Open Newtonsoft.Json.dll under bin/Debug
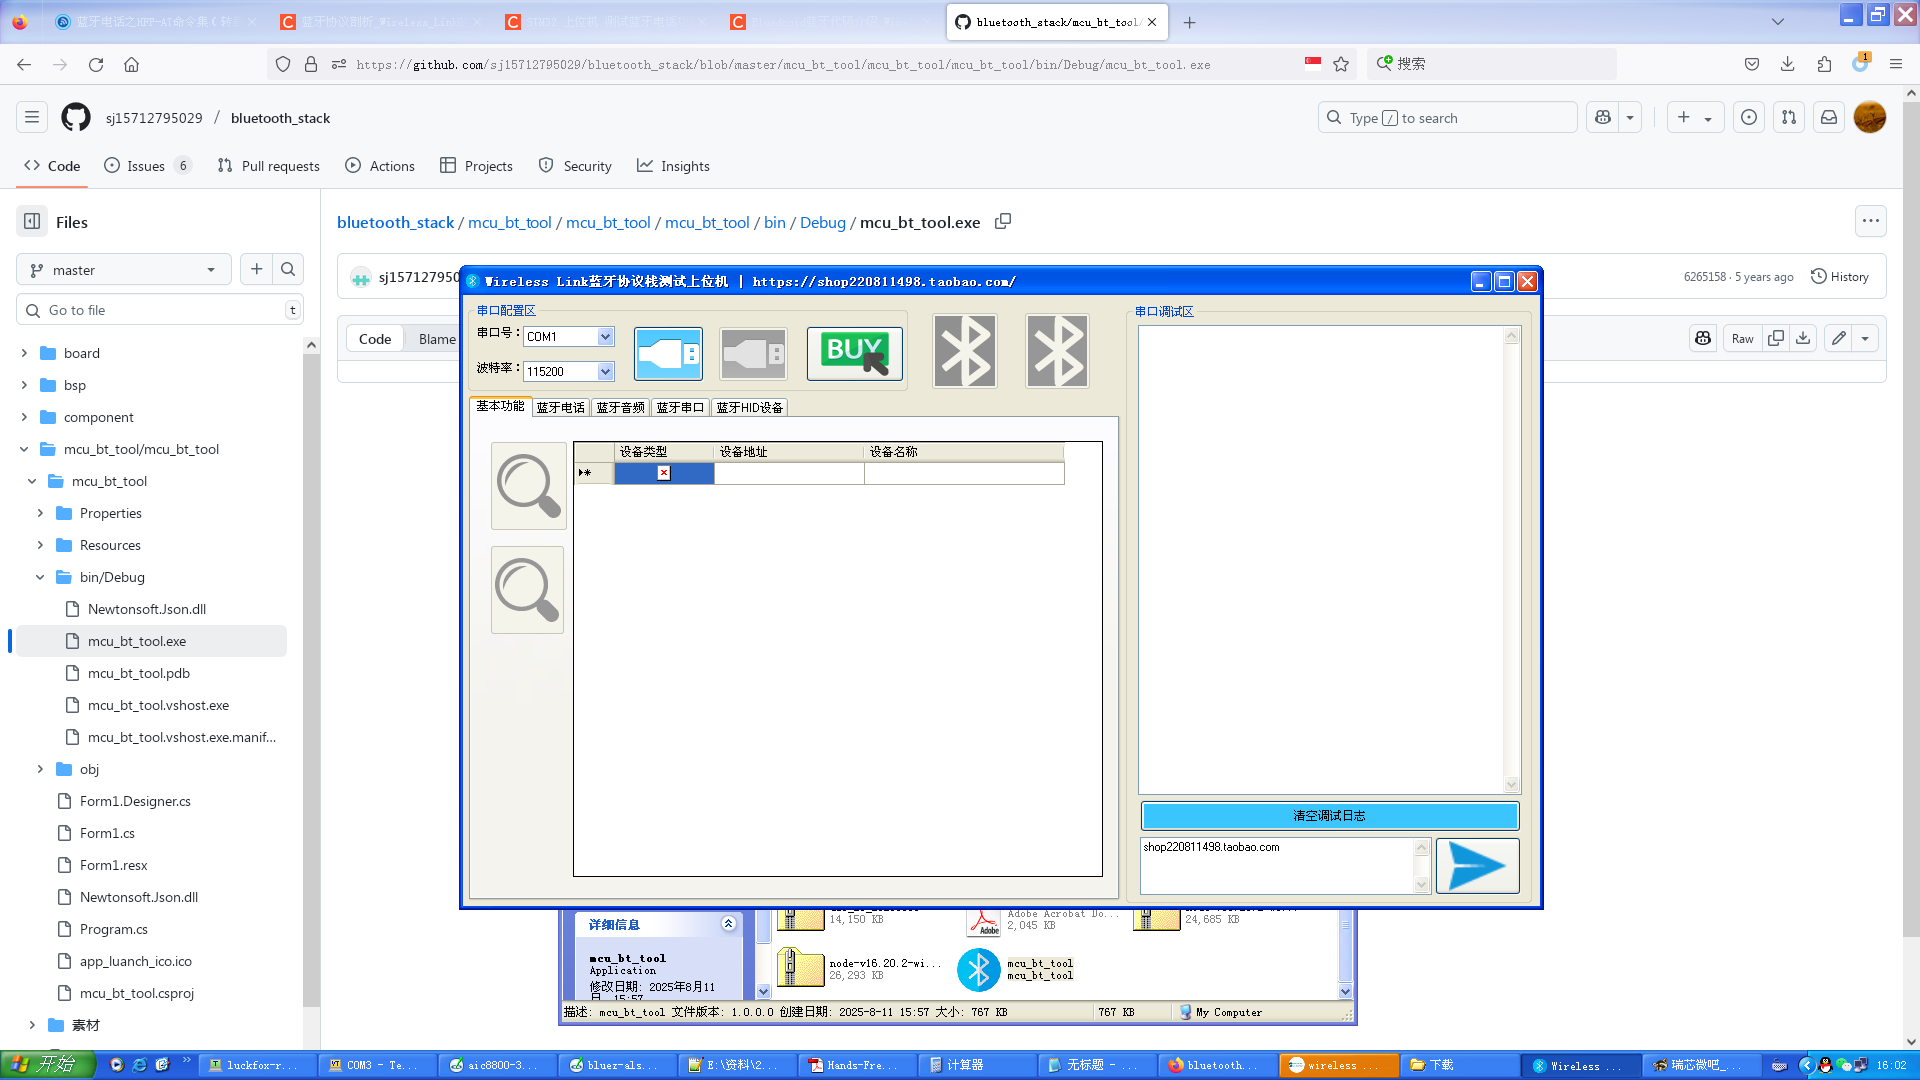Viewport: 1920px width, 1080px height. click(147, 609)
